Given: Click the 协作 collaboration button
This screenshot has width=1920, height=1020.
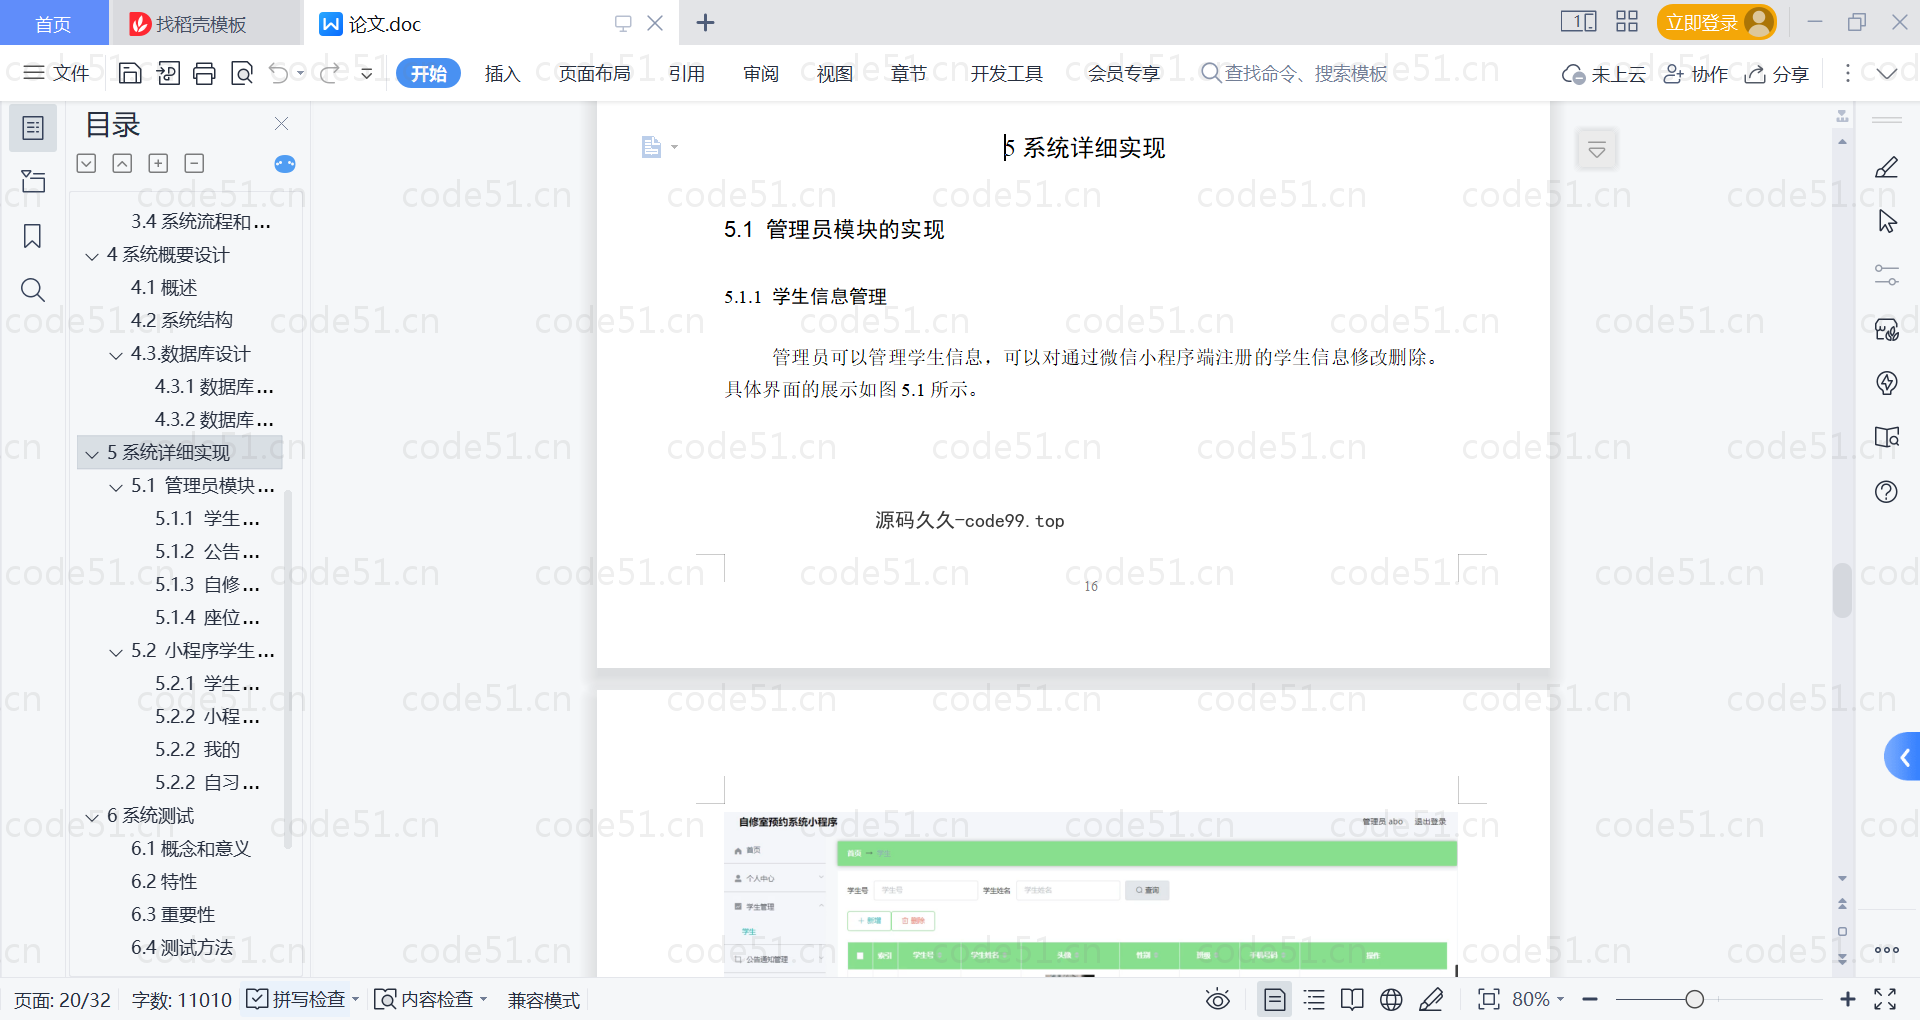Looking at the screenshot, I should 1695,74.
